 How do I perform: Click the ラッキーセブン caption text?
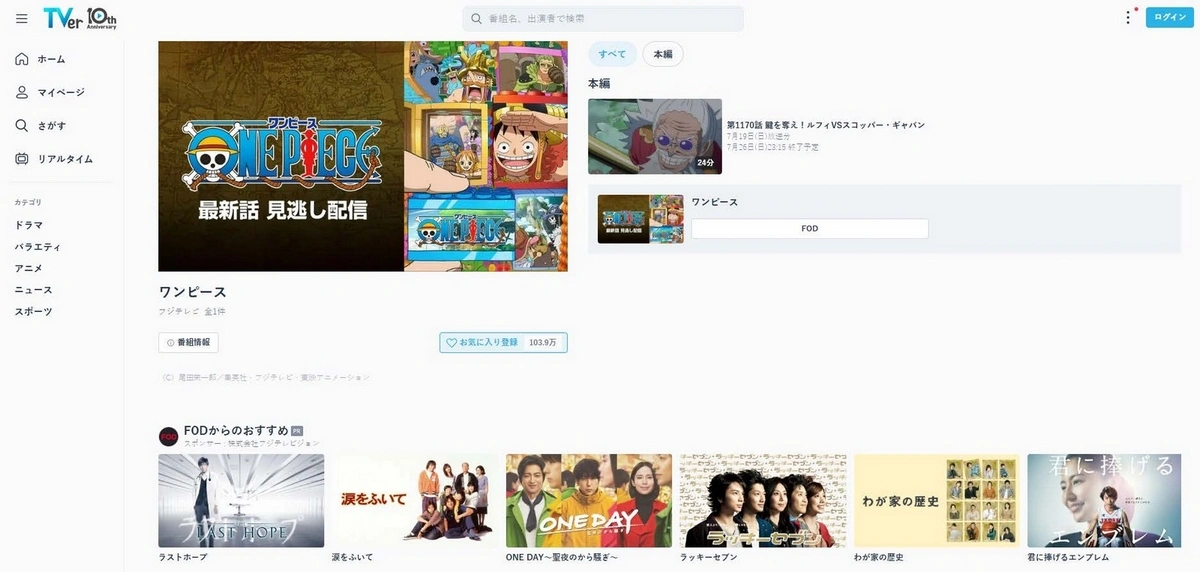(709, 557)
